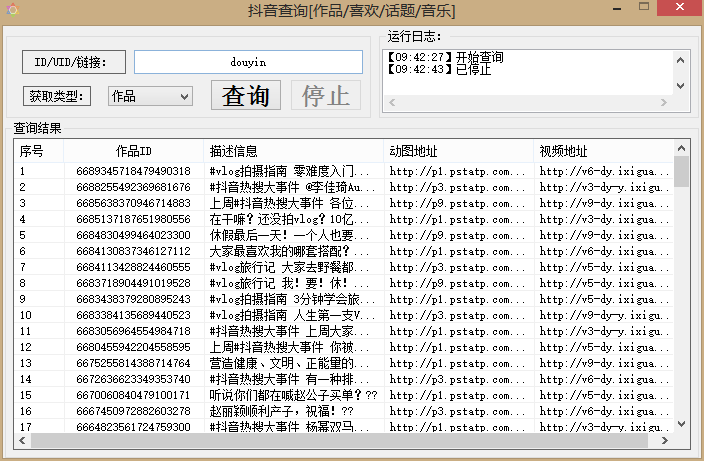704x461 pixels.
Task: Click row 1 视频地址 v6-dy URL
Action: pos(604,171)
